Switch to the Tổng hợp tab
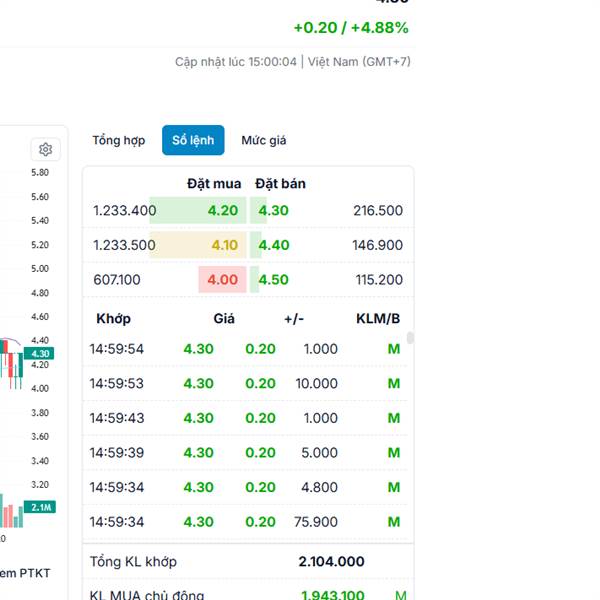This screenshot has height=600, width=600. coord(119,140)
